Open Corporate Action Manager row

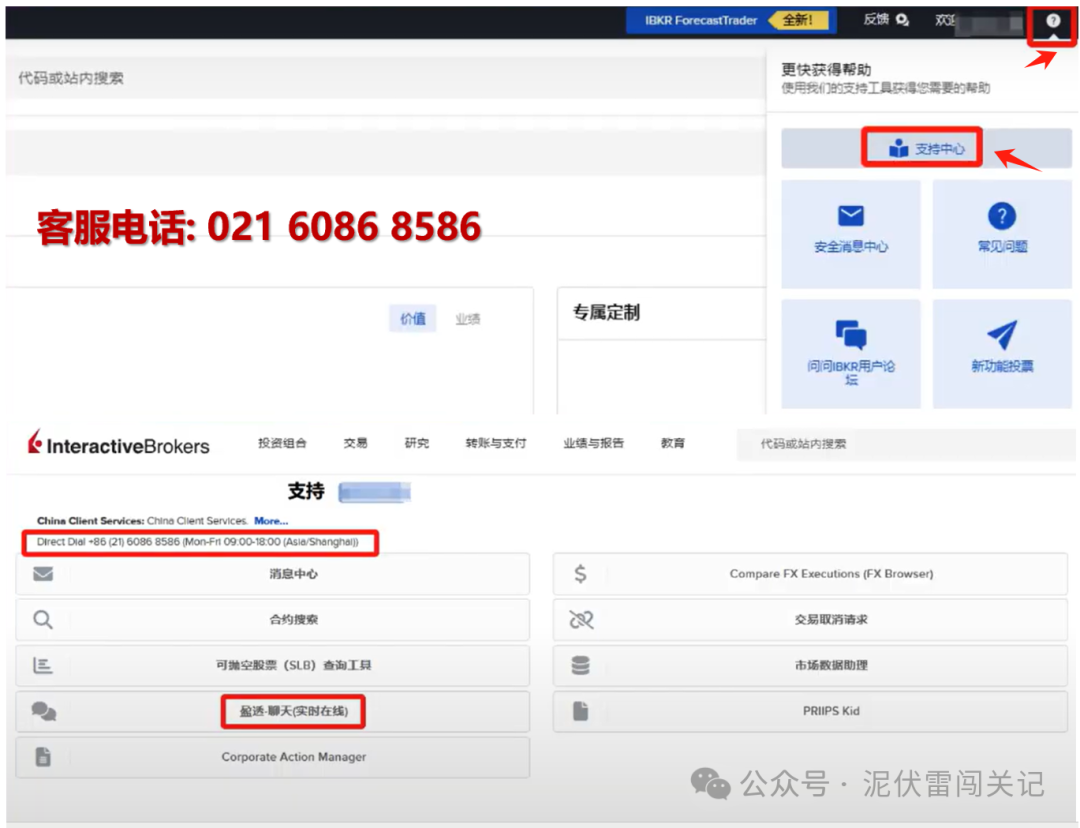click(273, 757)
